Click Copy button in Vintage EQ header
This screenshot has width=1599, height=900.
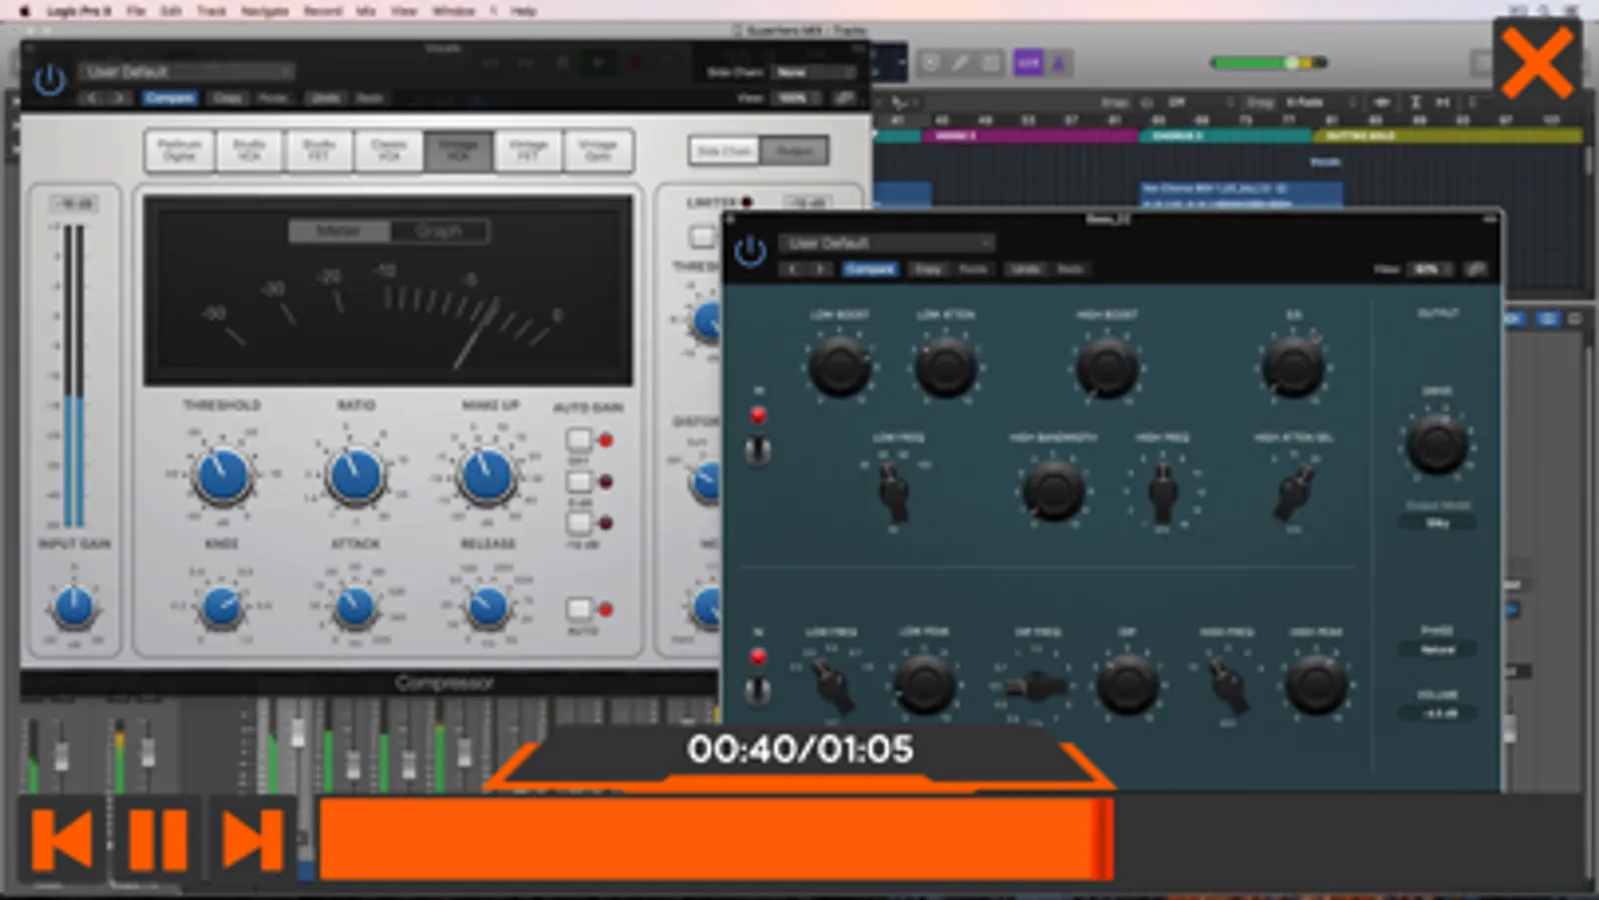click(x=928, y=269)
